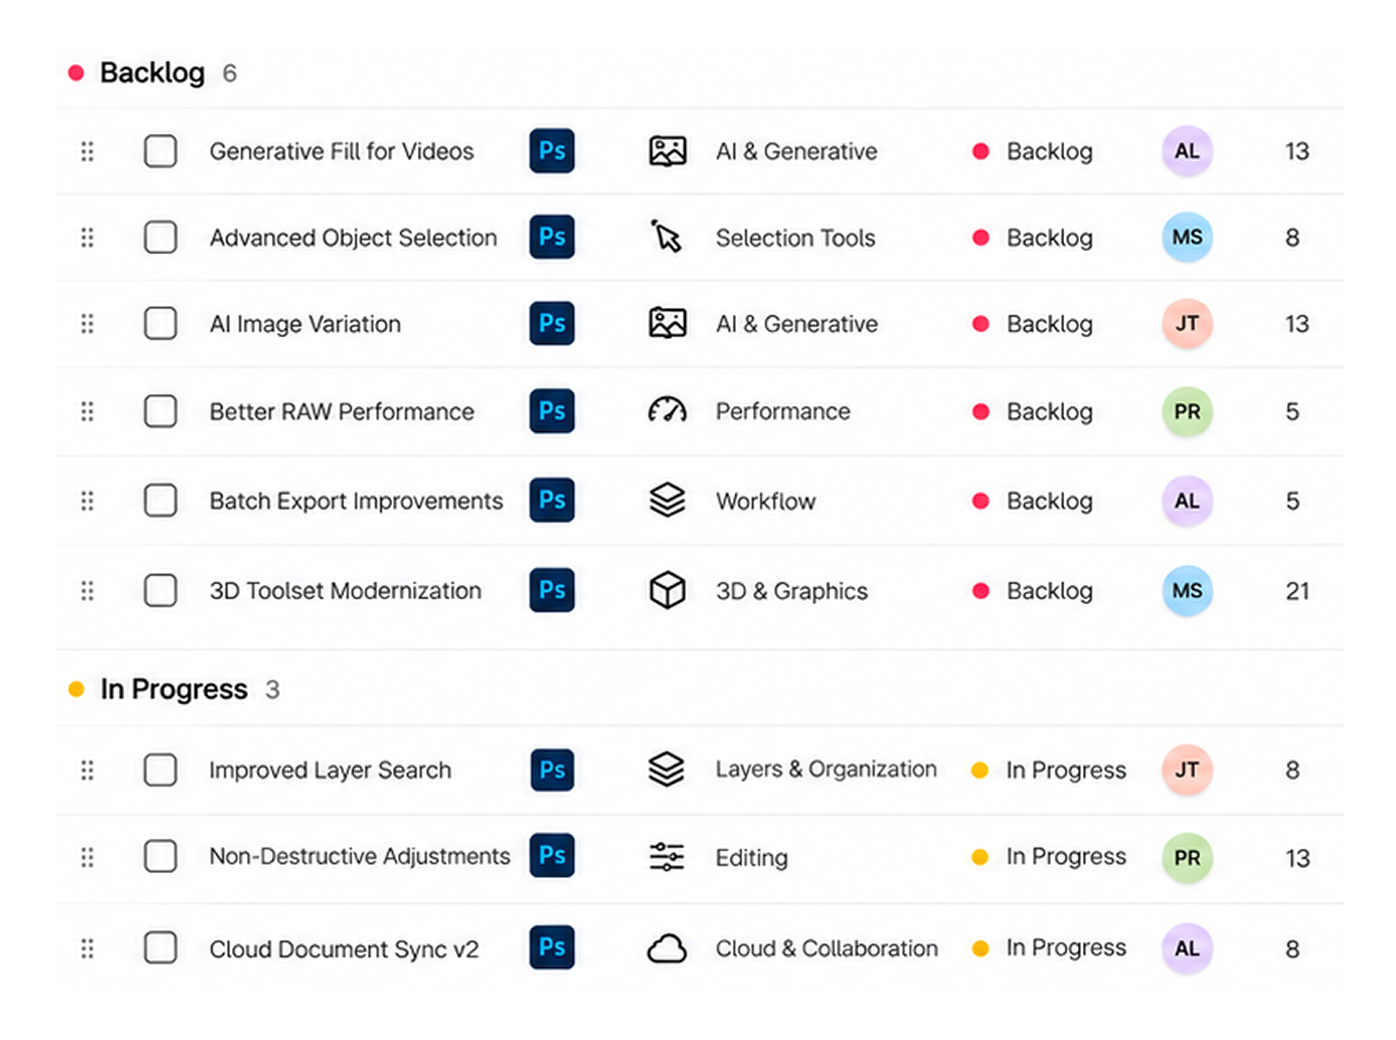Click the image icon in AI Image Variation row

pyautogui.click(x=667, y=323)
